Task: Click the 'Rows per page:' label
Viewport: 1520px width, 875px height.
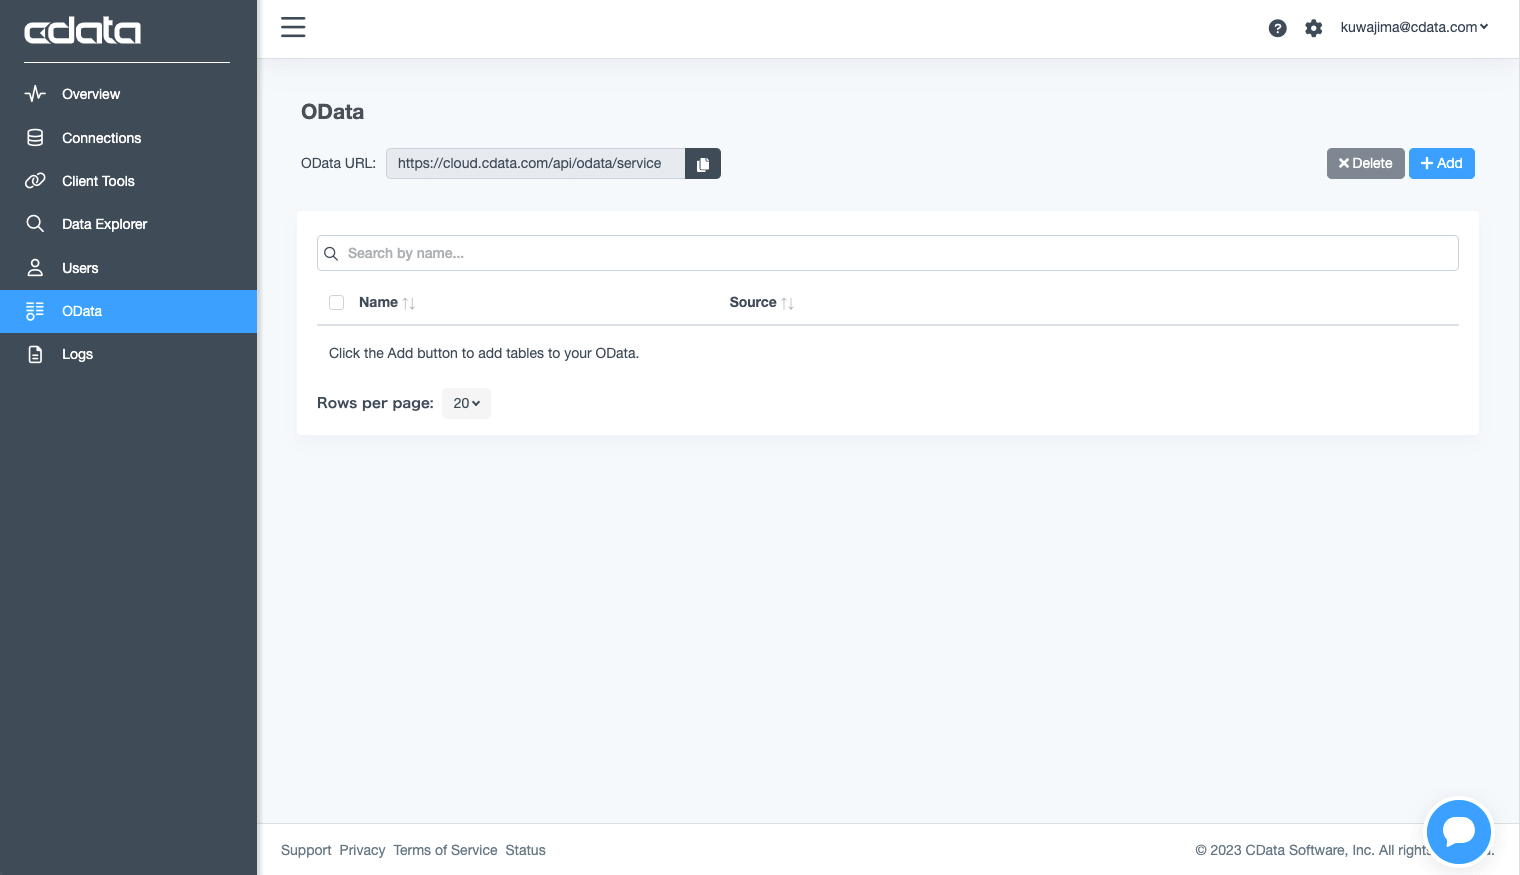Action: coord(375,403)
